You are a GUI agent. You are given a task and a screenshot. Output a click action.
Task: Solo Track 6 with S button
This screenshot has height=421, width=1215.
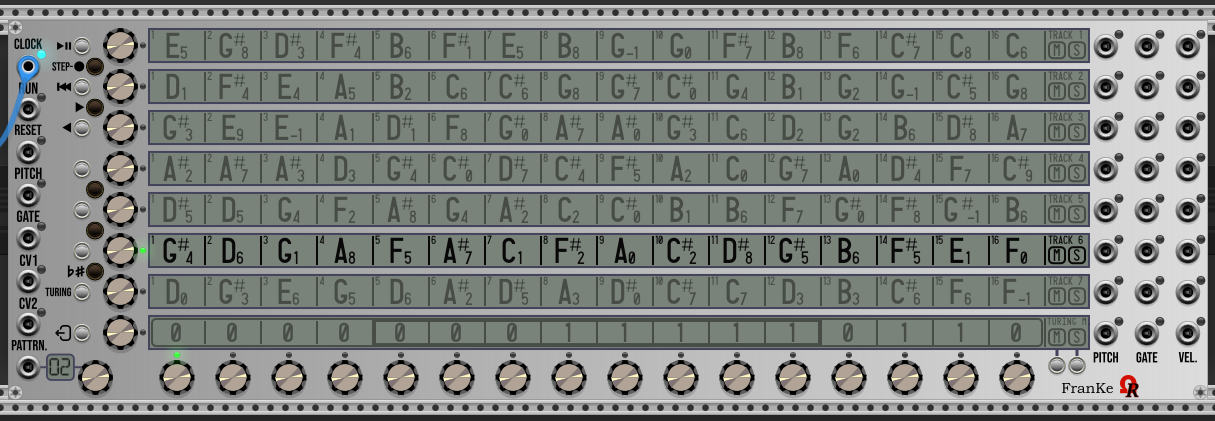tap(1076, 256)
